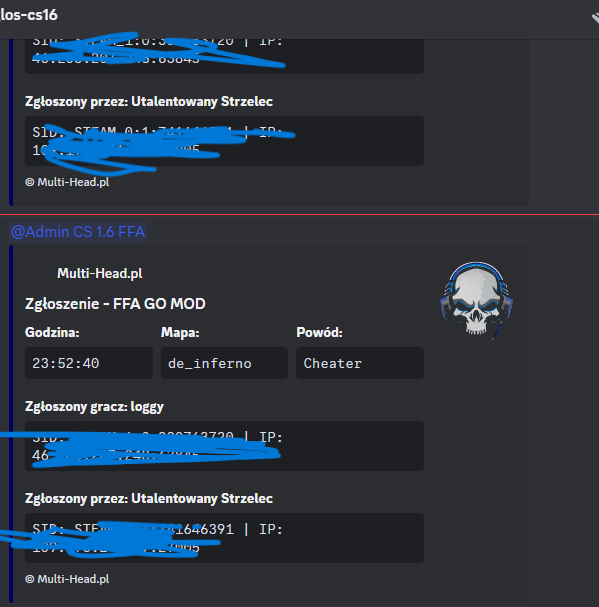This screenshot has height=607, width=599.
Task: Click the Zgłoszenie - FFA GO MOD title
Action: point(115,304)
